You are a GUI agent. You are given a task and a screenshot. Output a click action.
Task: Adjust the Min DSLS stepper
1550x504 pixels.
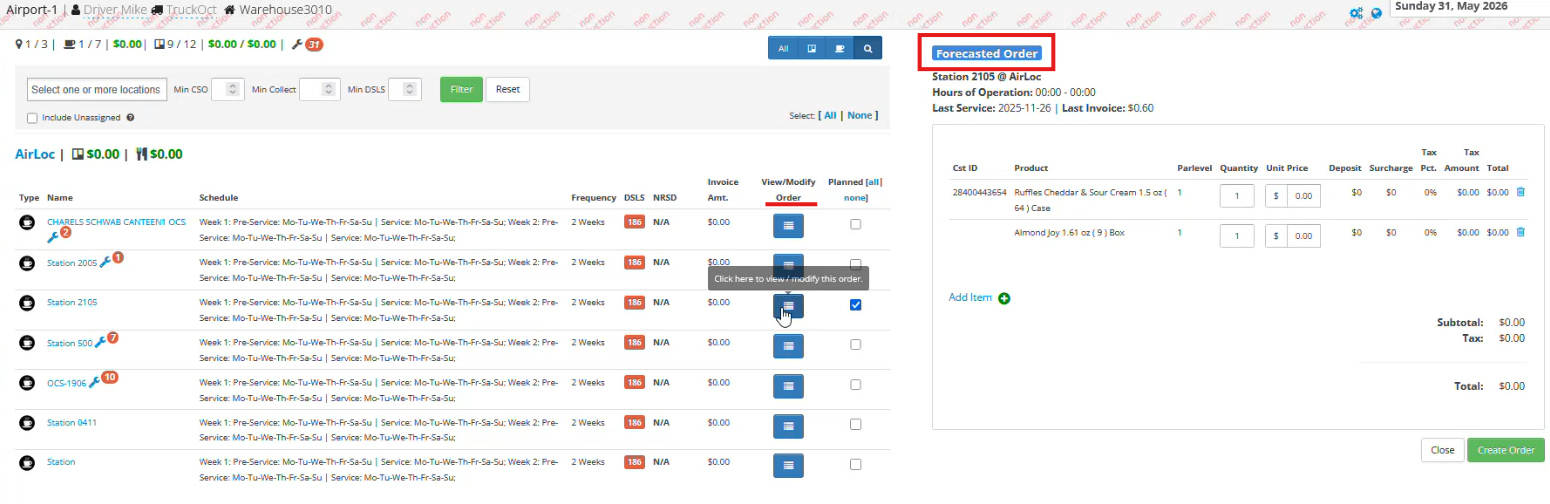pos(410,89)
